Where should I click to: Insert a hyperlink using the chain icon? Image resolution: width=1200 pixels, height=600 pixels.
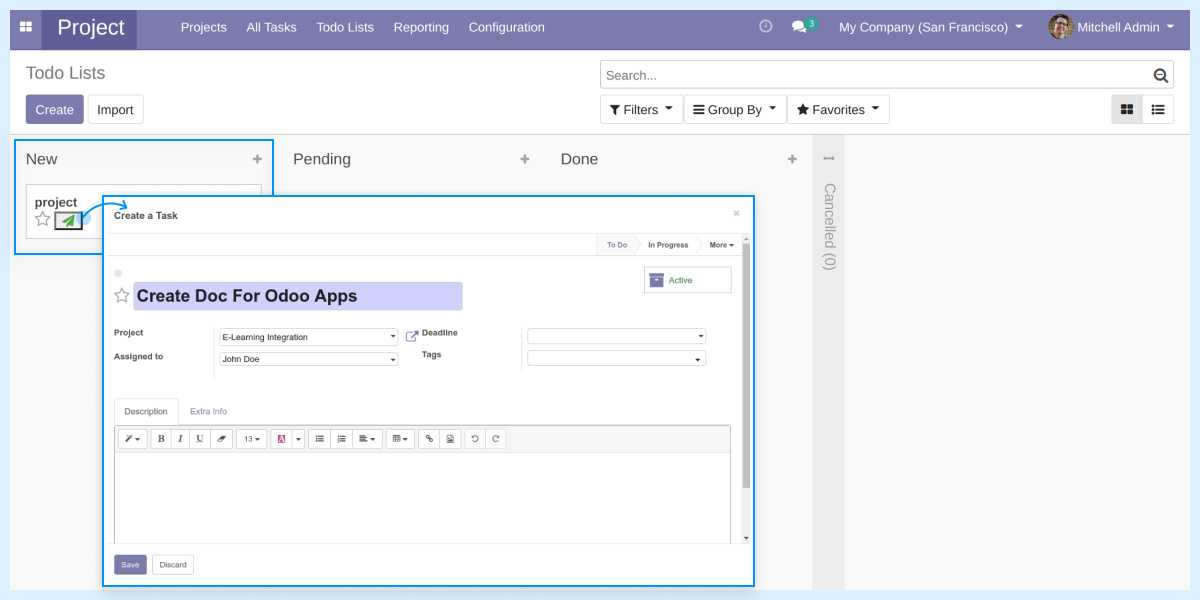[429, 438]
